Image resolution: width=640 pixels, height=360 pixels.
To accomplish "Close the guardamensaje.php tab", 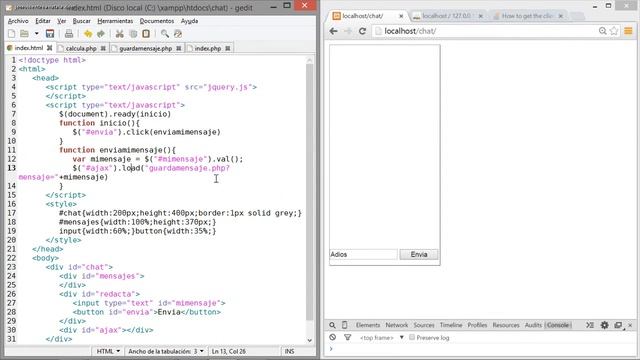I will [178, 48].
